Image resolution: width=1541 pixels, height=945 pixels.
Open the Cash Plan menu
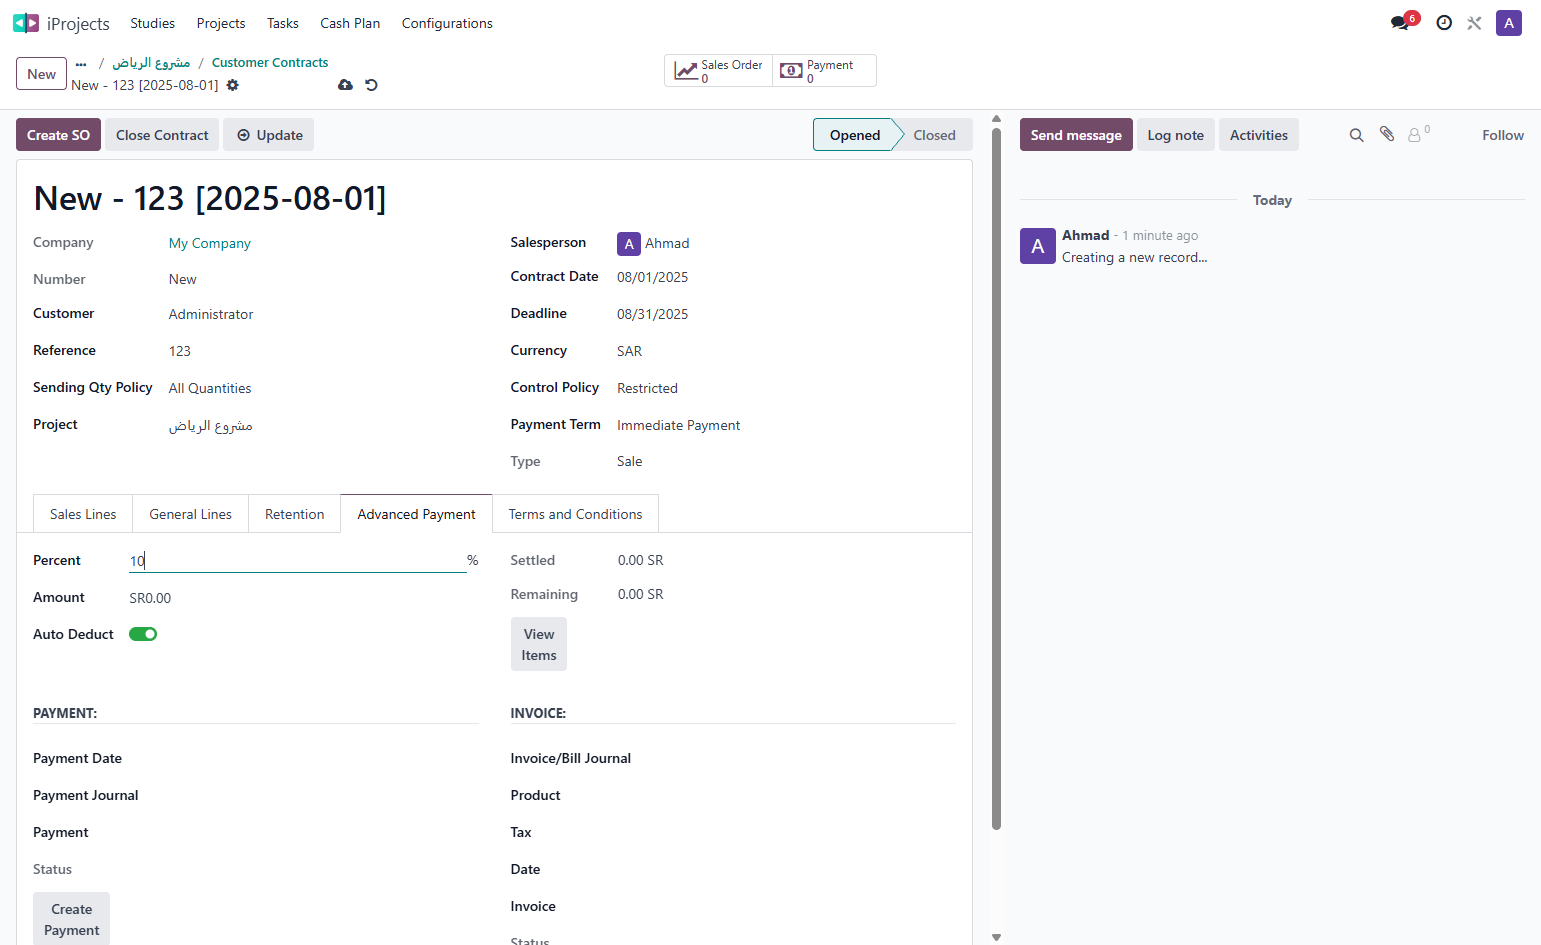click(x=350, y=23)
